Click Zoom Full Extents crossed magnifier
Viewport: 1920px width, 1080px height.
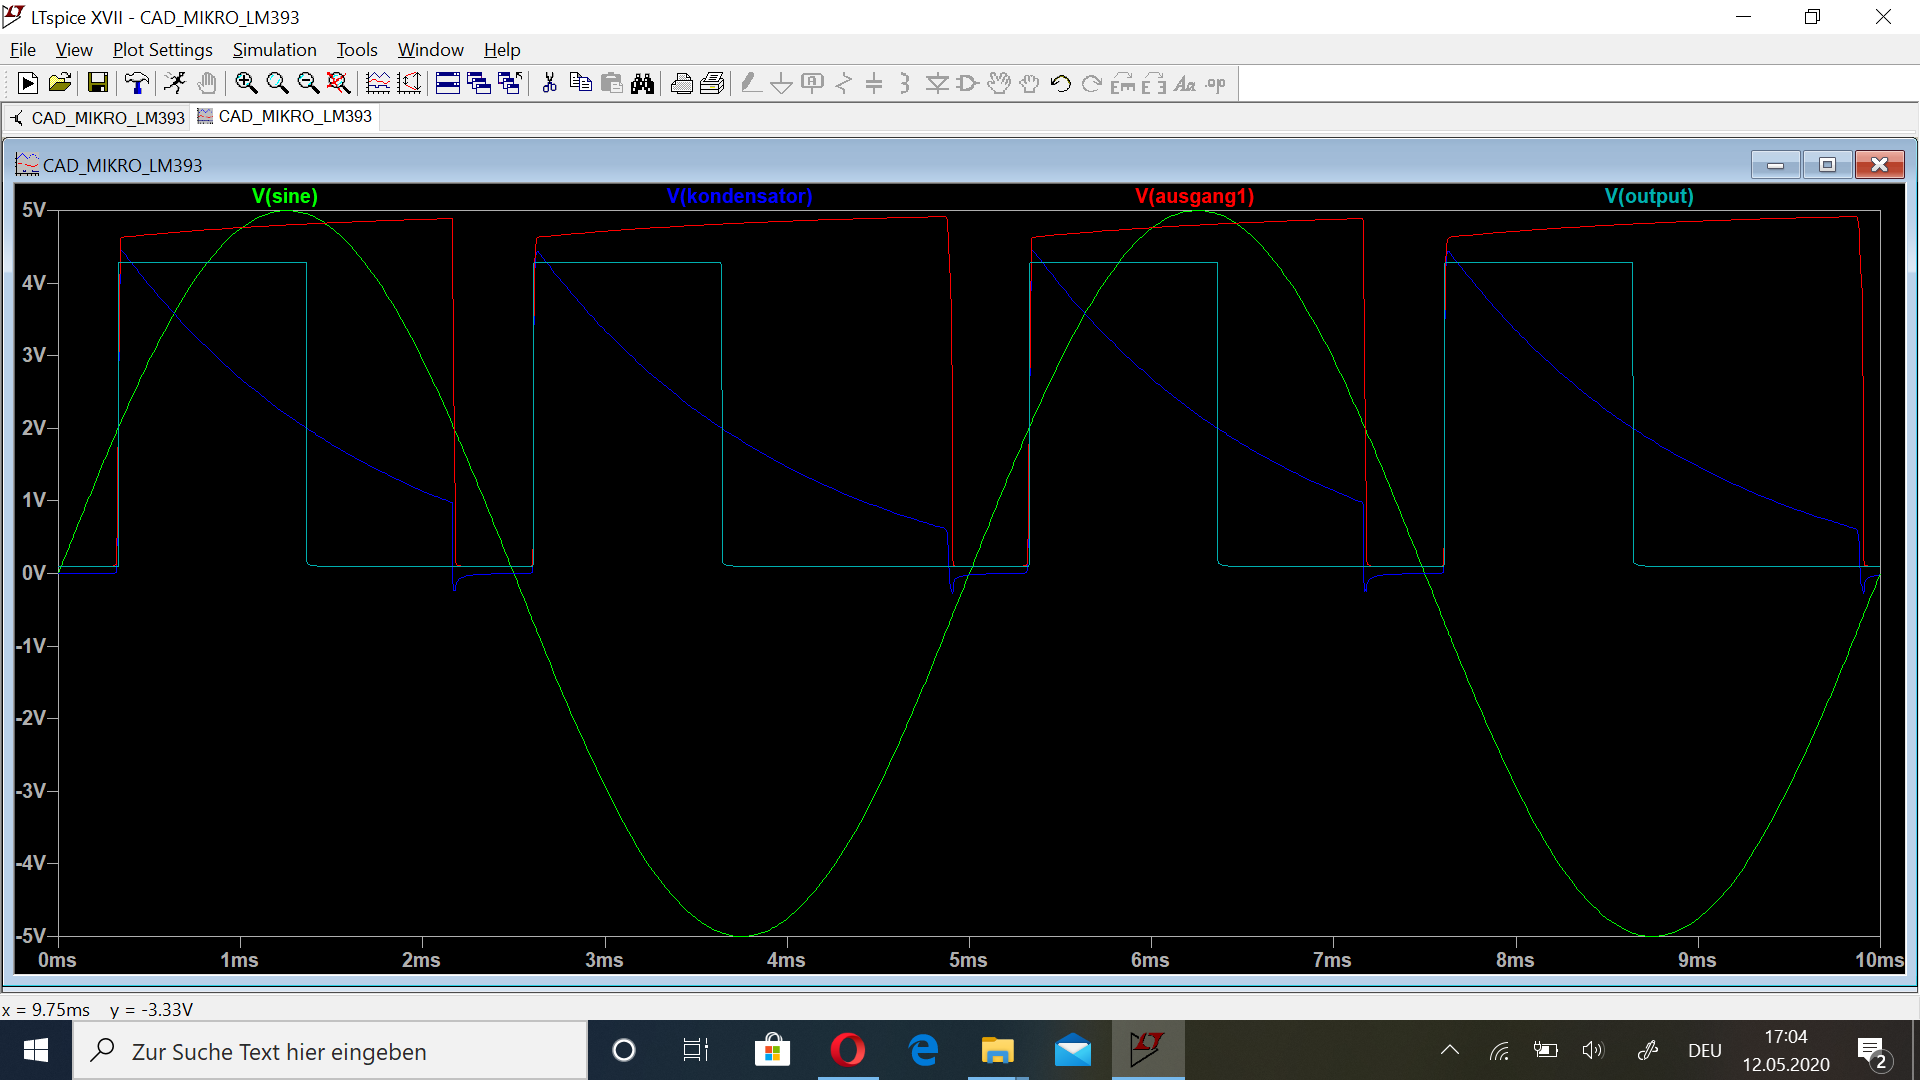click(x=339, y=84)
